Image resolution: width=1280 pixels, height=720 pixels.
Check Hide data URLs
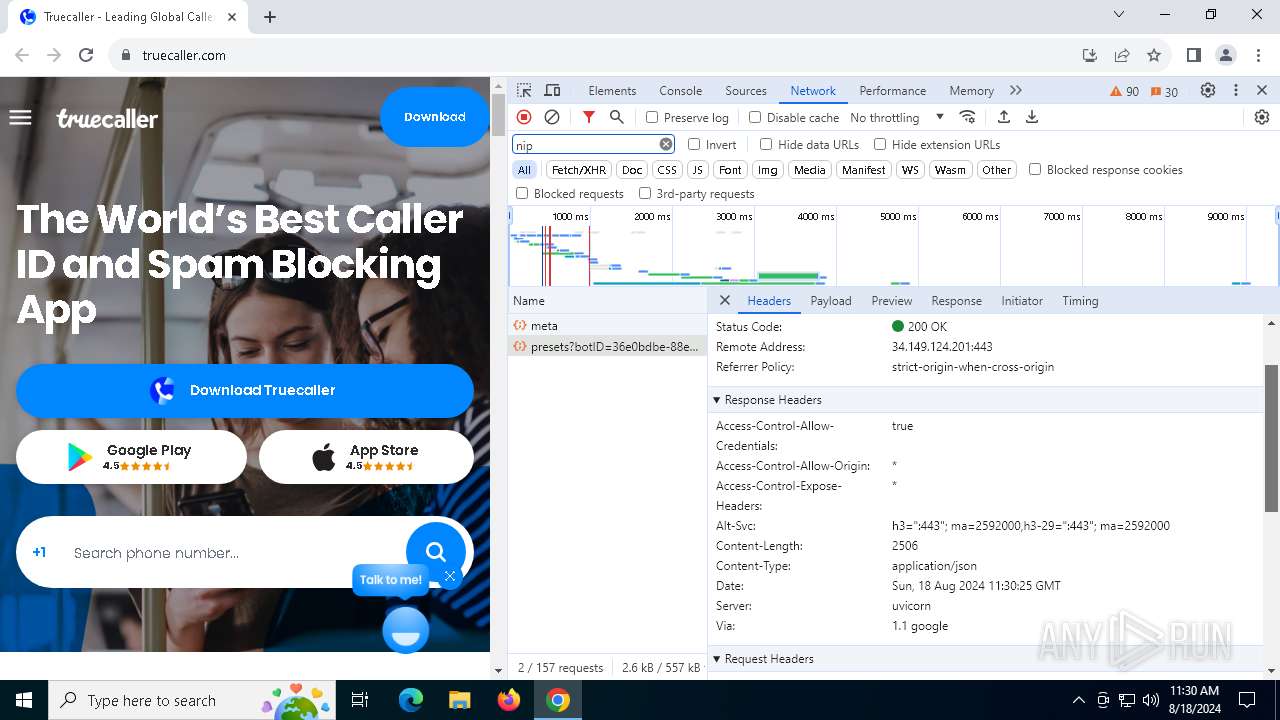pyautogui.click(x=766, y=144)
